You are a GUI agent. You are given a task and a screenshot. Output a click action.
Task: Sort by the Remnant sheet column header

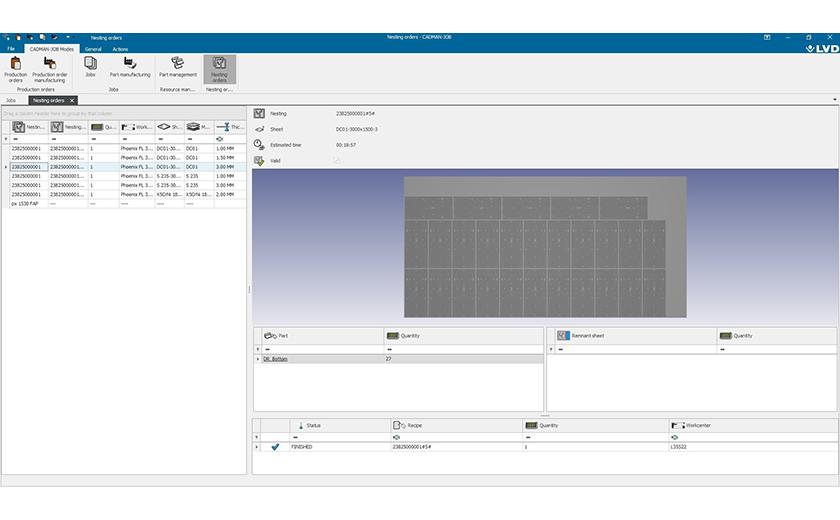(x=630, y=336)
